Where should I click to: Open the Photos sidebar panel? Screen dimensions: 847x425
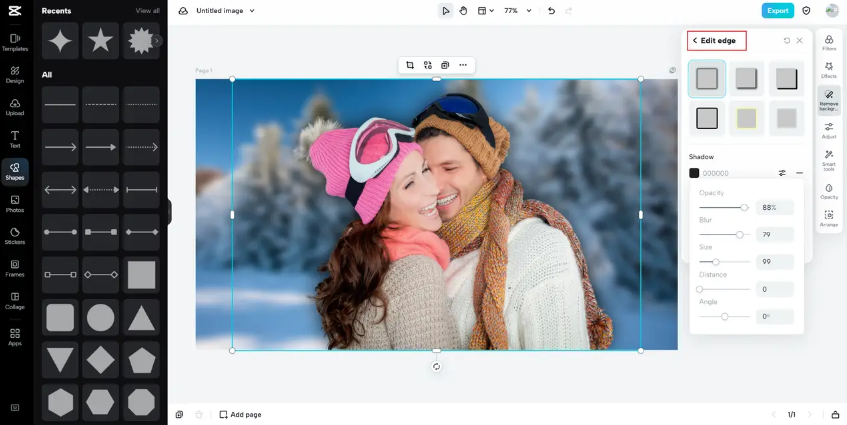point(15,204)
